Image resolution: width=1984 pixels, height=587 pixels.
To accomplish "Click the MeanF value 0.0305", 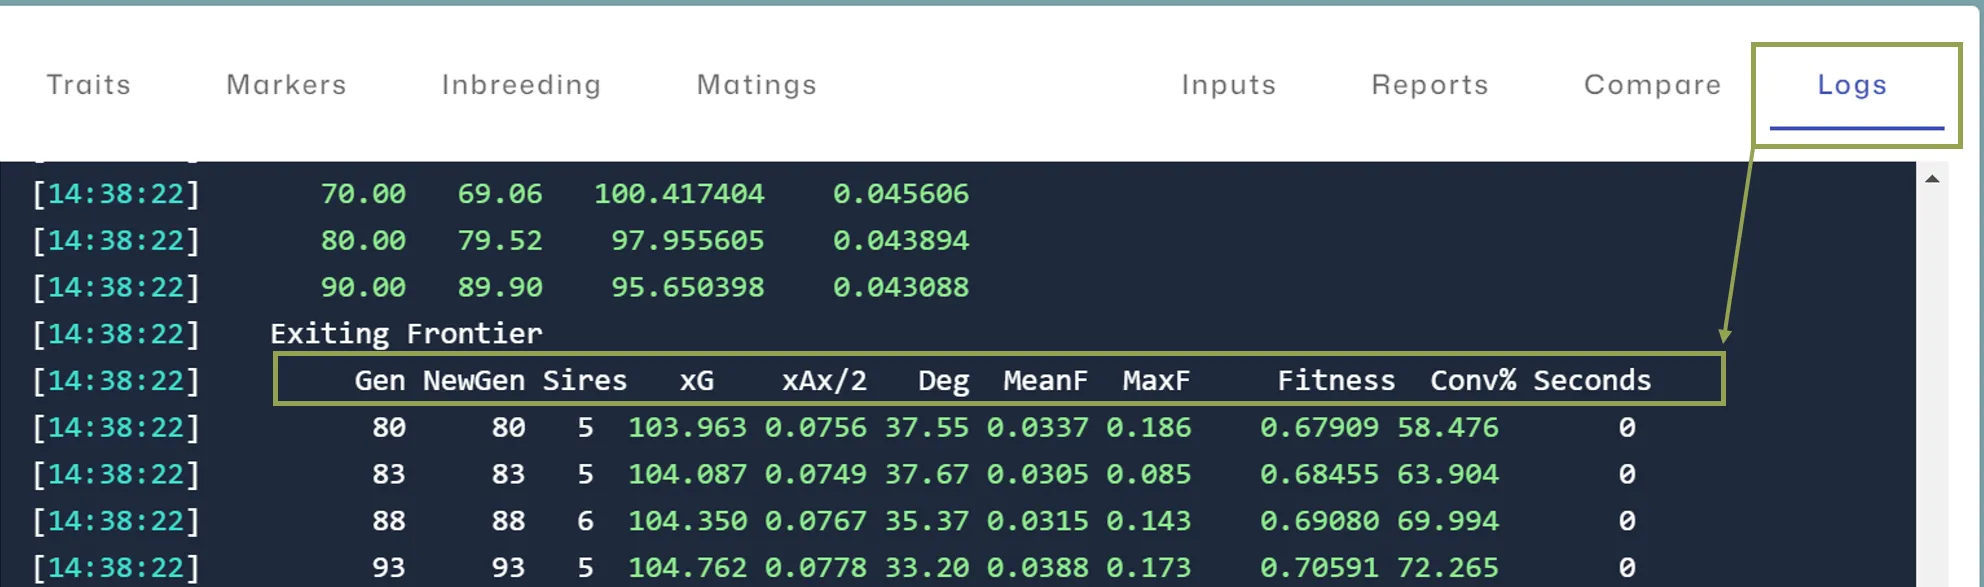I will [x=1037, y=474].
